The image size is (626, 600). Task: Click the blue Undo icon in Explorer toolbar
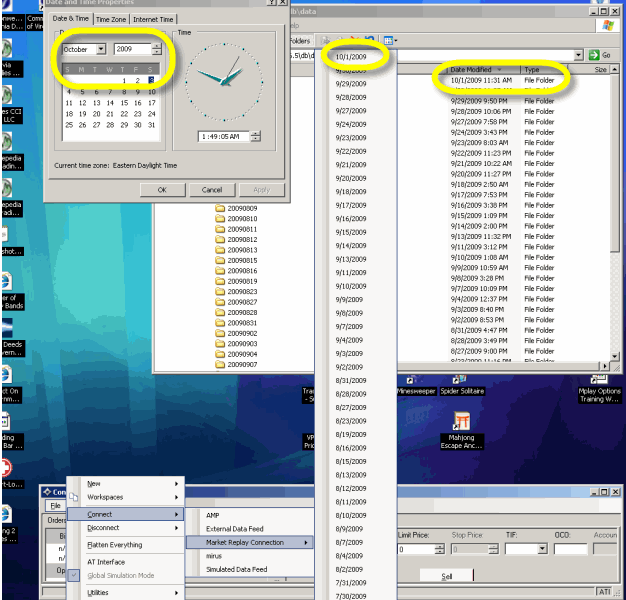coord(369,39)
